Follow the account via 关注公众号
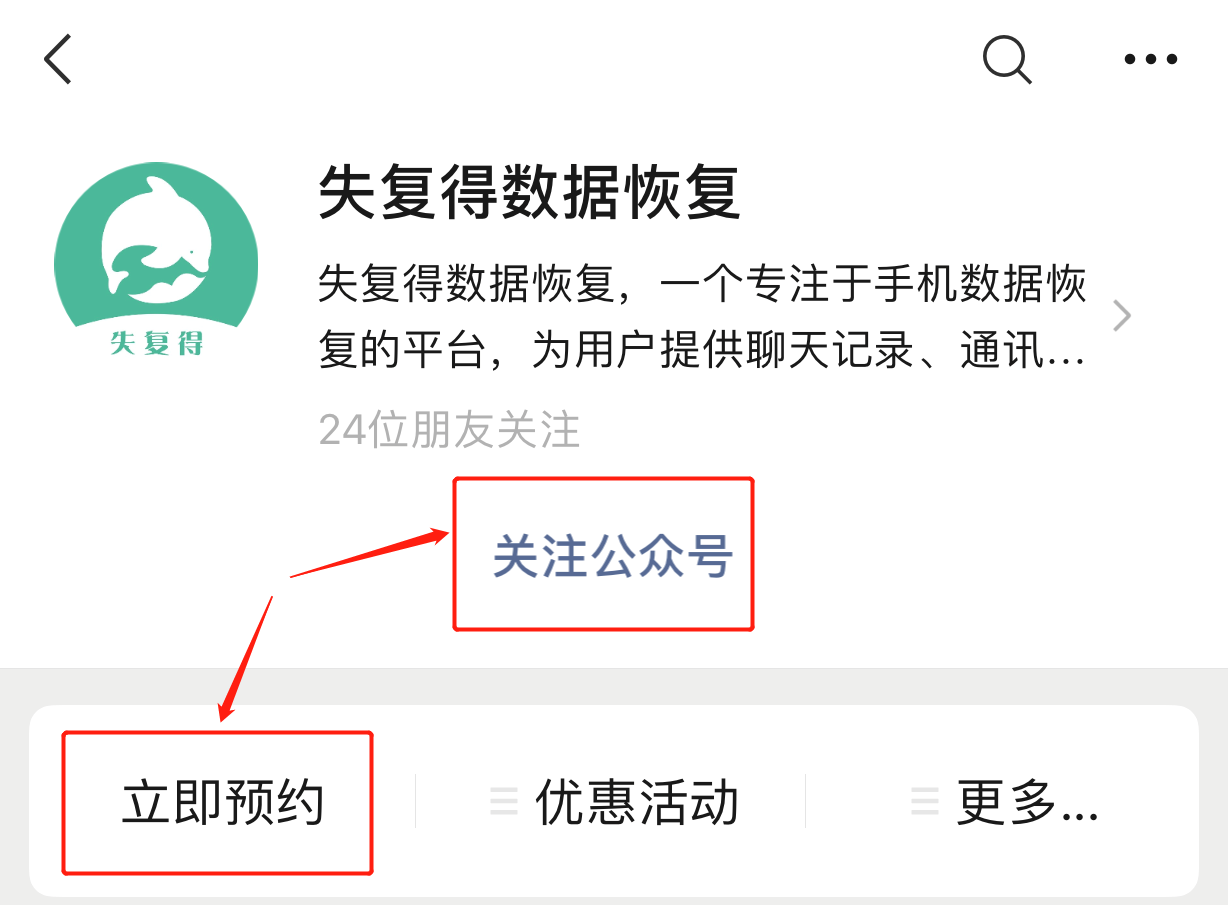The height and width of the screenshot is (905, 1228). (x=613, y=556)
